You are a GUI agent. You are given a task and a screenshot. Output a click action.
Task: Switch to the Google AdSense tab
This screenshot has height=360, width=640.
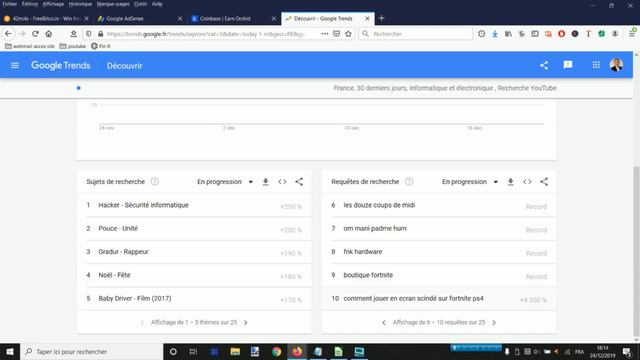[139, 19]
